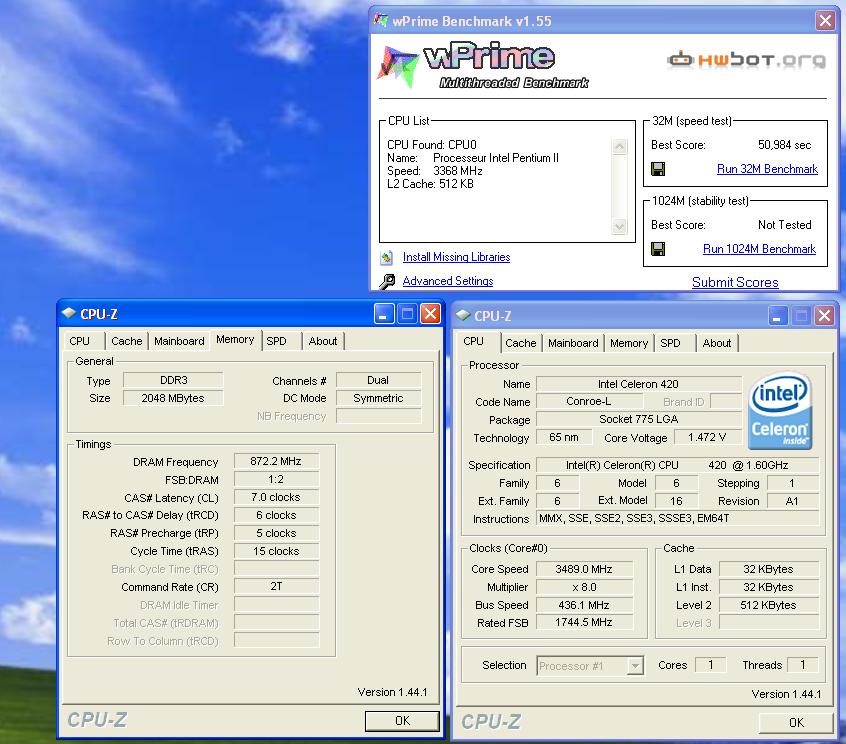This screenshot has width=846, height=744.
Task: Click the wPrime logo icon
Action: [x=398, y=66]
